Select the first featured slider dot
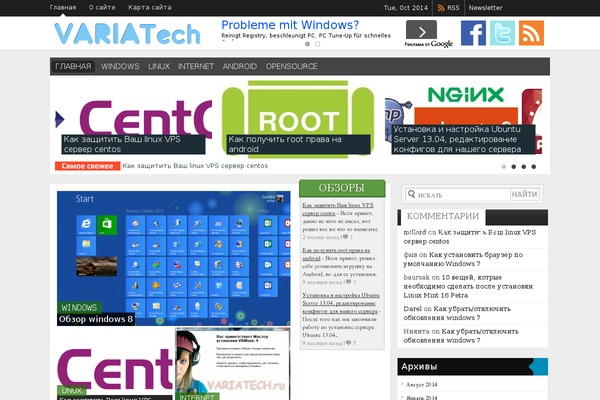This screenshot has width=600, height=400. [x=504, y=167]
